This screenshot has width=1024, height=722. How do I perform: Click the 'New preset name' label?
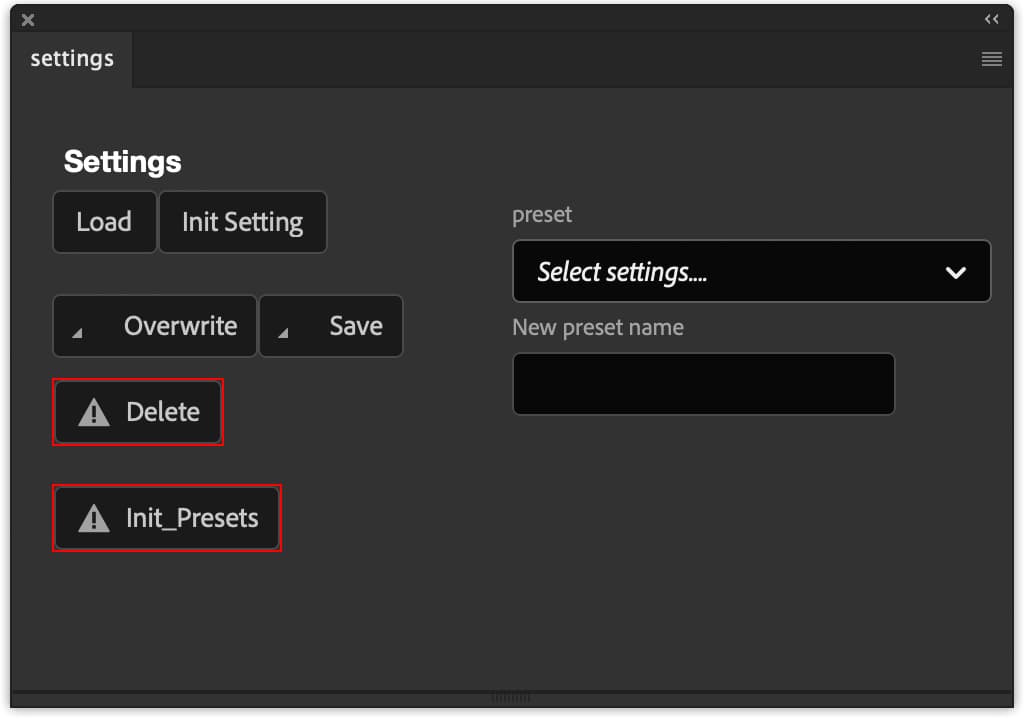tap(597, 328)
